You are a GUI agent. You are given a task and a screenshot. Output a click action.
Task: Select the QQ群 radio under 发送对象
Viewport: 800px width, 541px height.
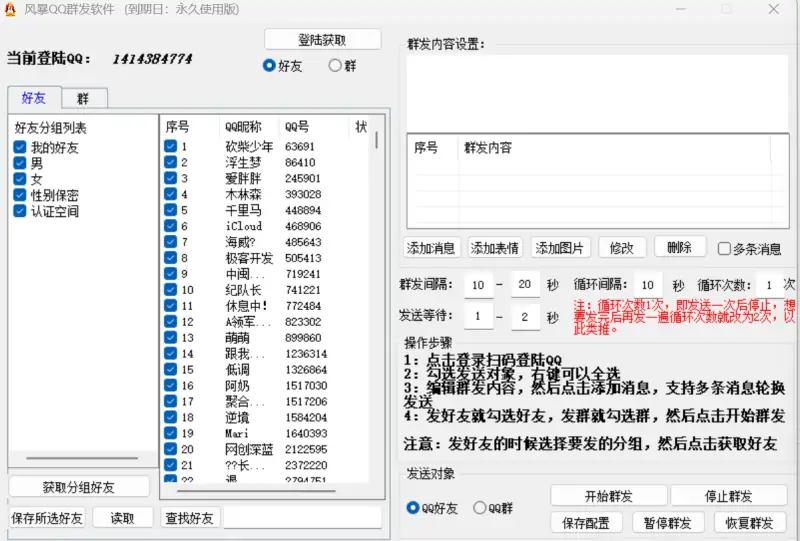(480, 508)
